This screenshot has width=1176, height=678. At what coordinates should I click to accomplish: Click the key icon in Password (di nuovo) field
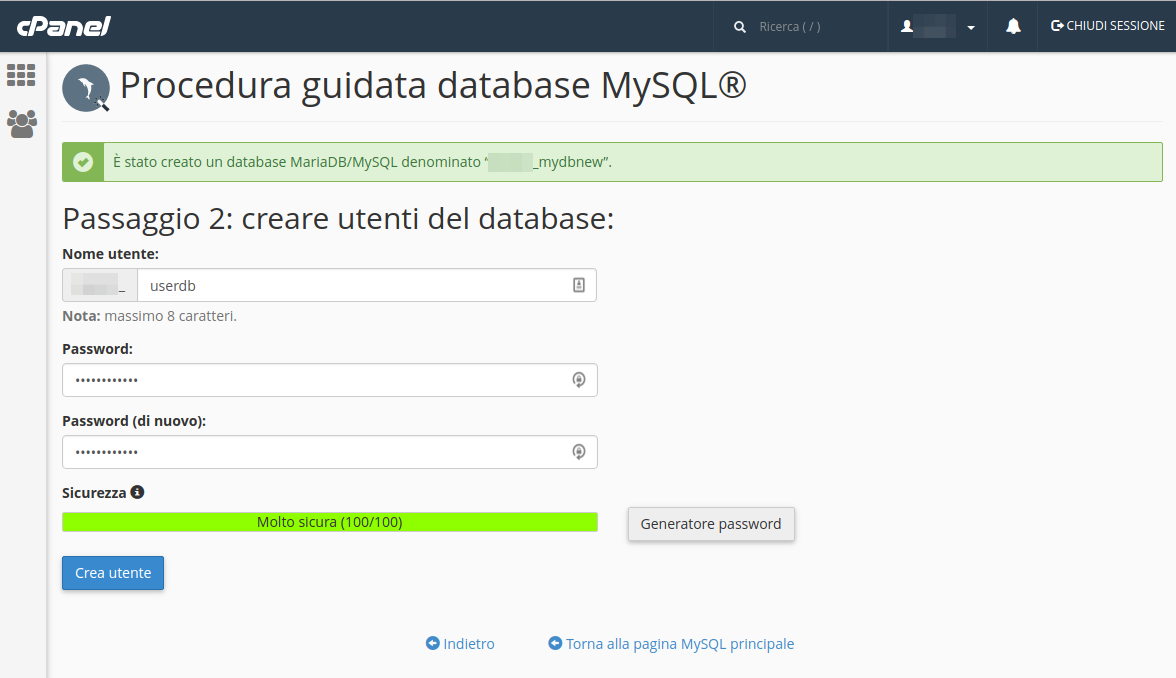[579, 452]
